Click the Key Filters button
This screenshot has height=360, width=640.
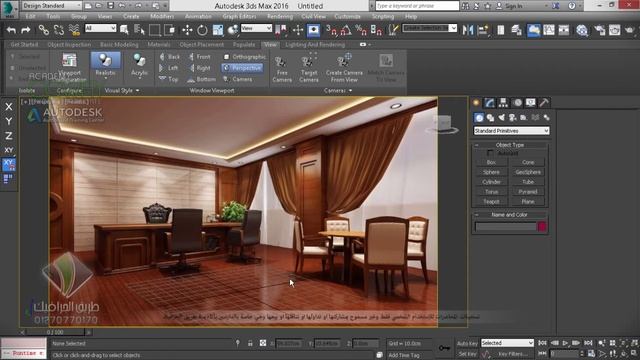(x=513, y=354)
